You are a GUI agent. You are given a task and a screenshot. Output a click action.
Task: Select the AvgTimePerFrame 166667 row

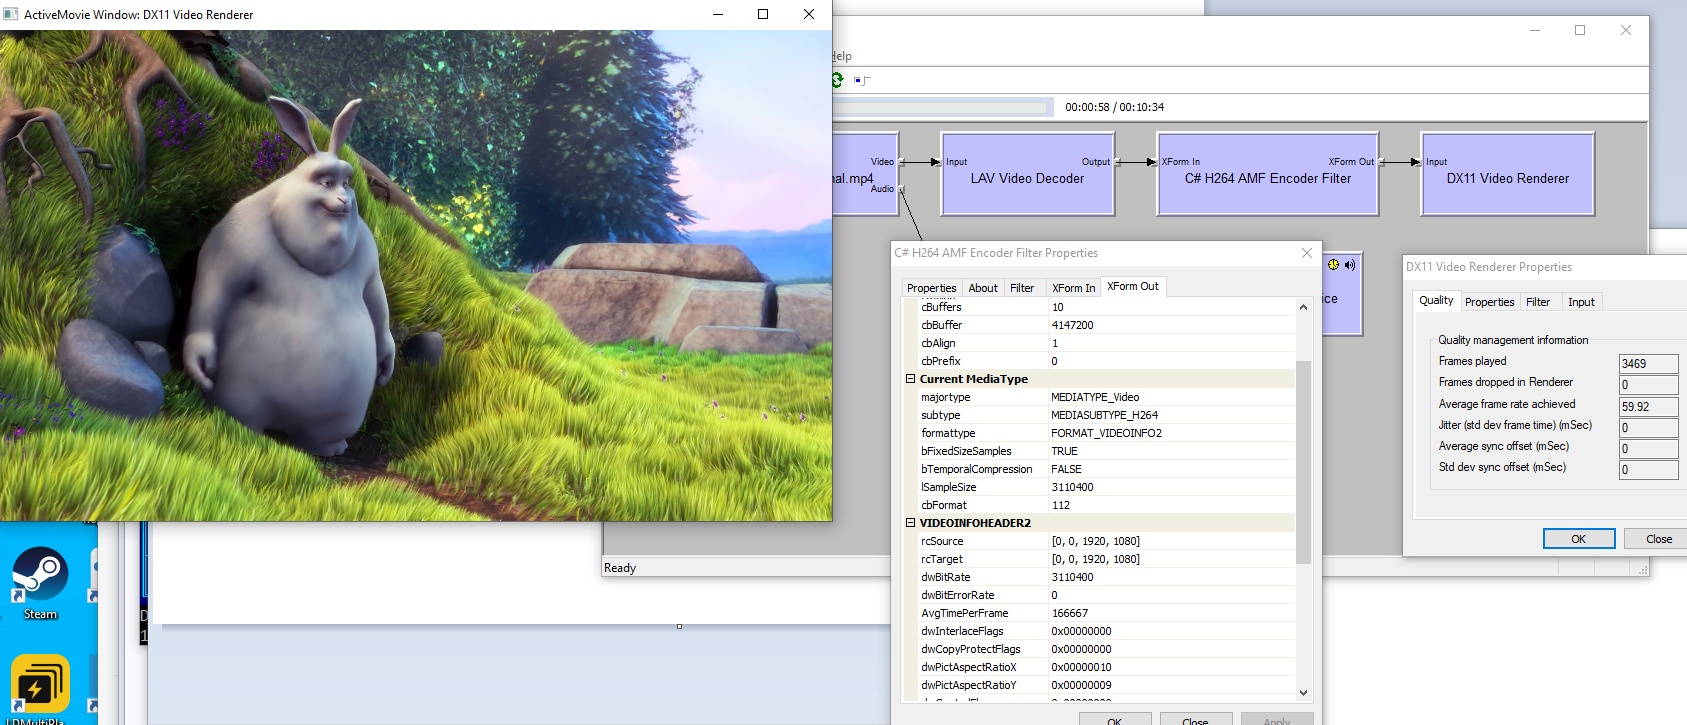click(1106, 613)
